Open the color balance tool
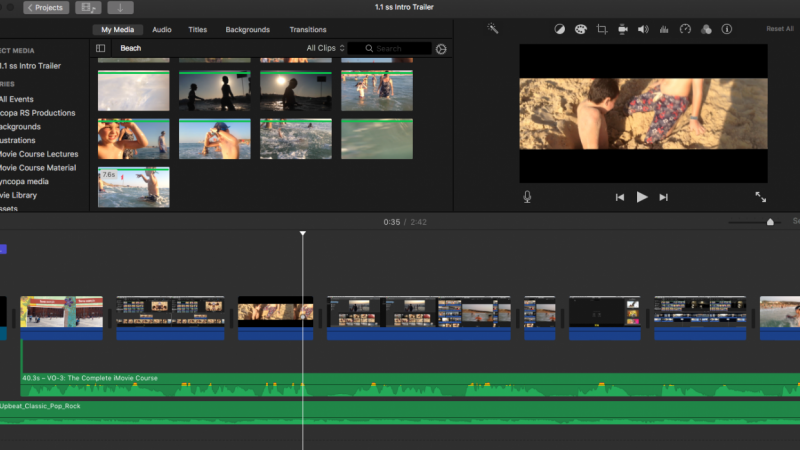The height and width of the screenshot is (450, 800). [x=560, y=29]
